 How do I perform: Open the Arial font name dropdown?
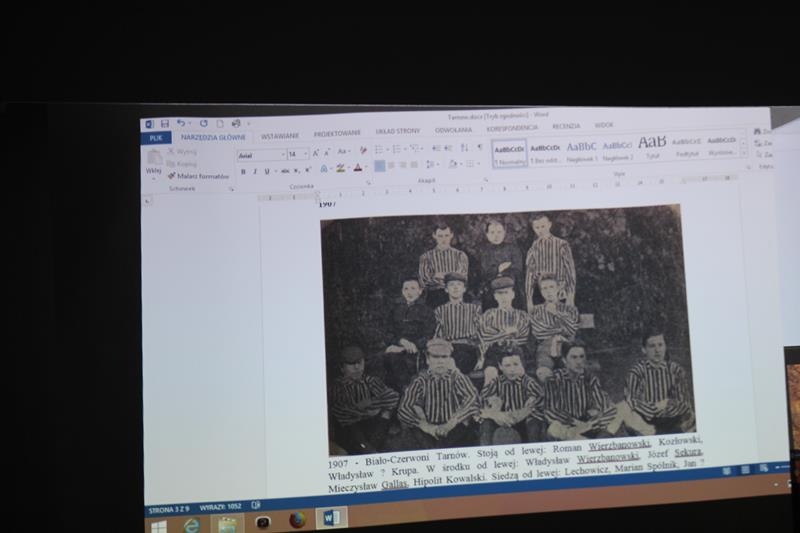tap(260, 155)
